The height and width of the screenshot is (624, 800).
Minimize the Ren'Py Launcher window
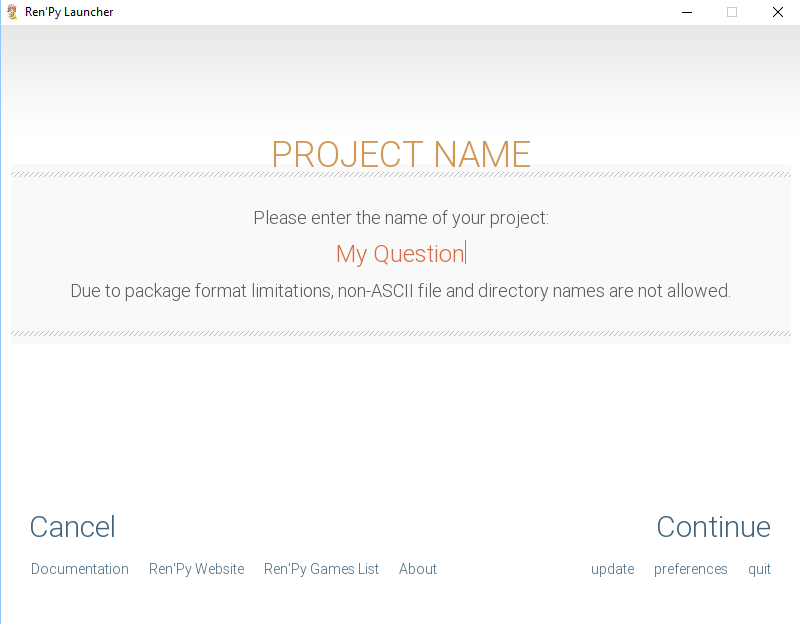pyautogui.click(x=687, y=12)
